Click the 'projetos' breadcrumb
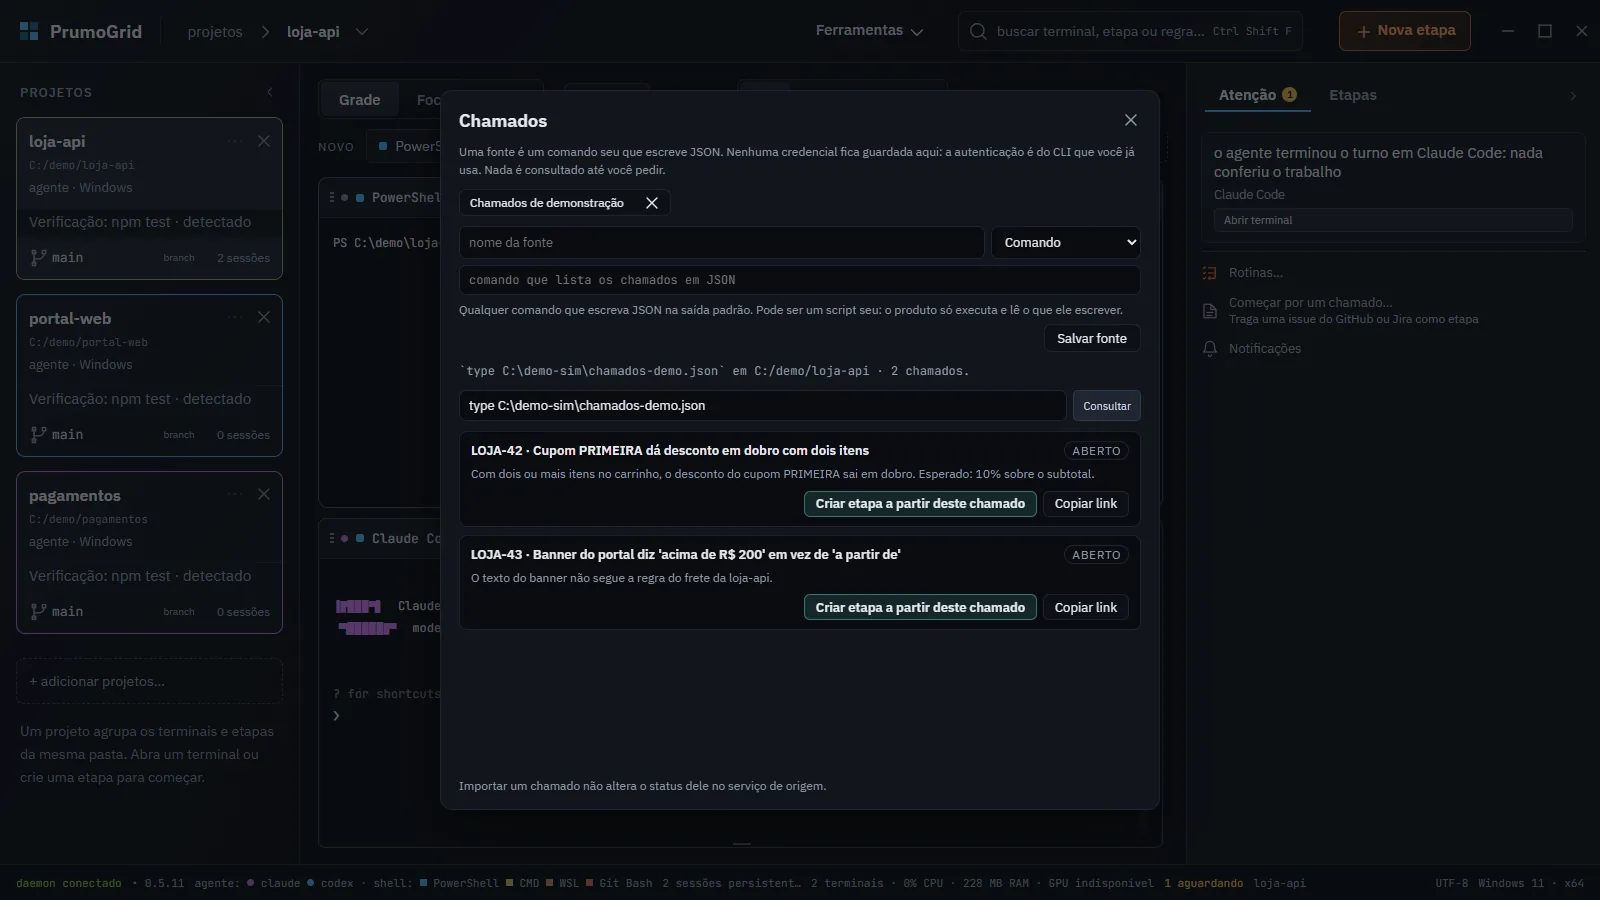The height and width of the screenshot is (900, 1600). tap(215, 32)
